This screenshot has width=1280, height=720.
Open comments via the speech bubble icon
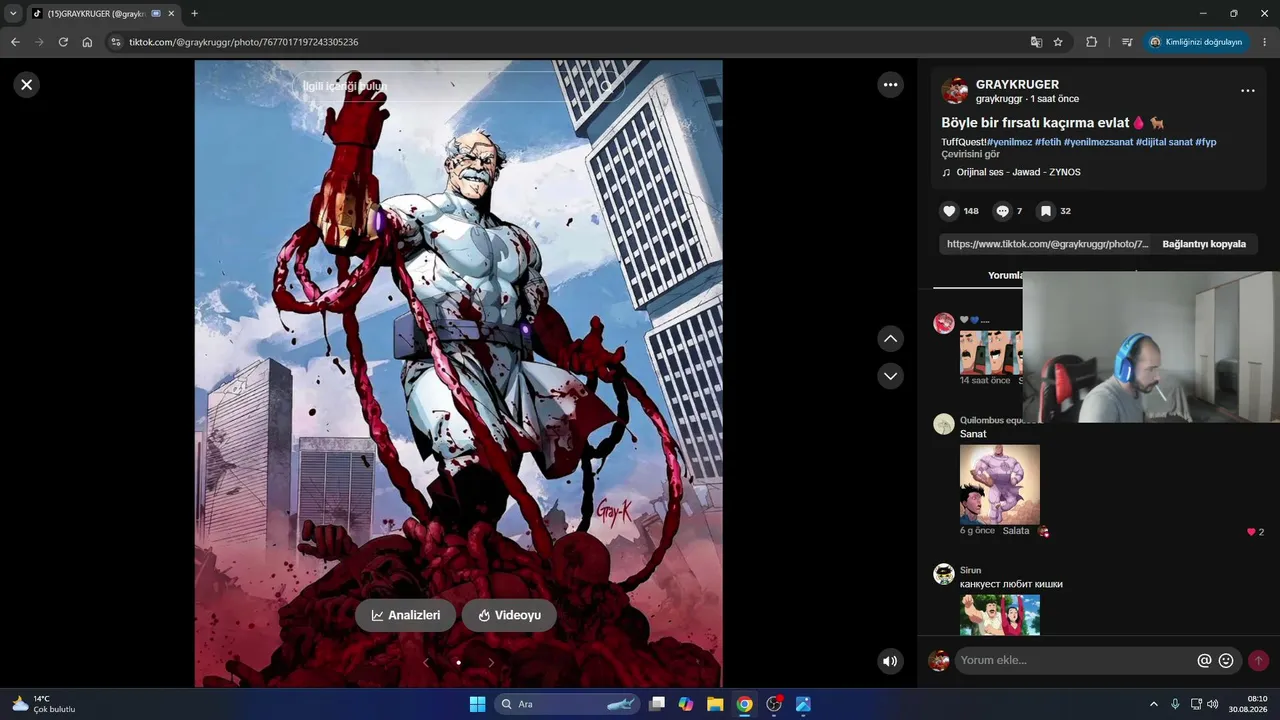(1002, 211)
